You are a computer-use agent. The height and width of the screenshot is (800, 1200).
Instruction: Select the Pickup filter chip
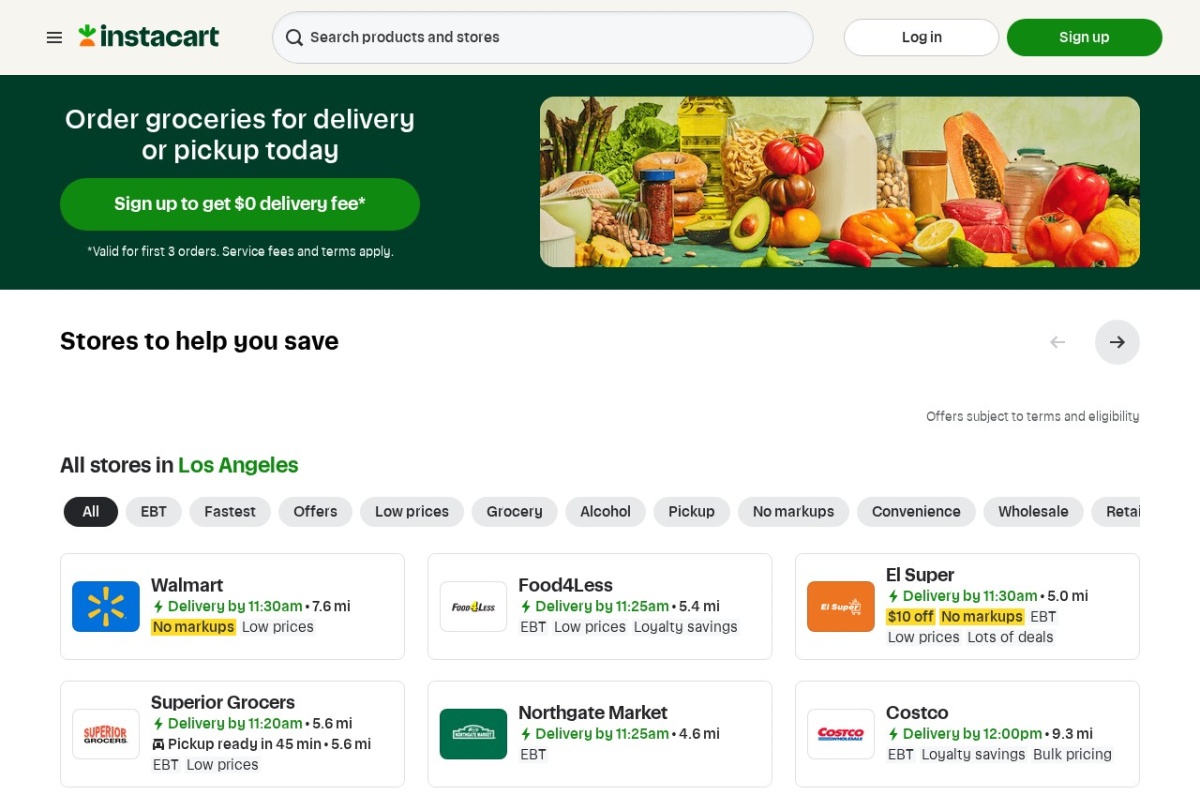coord(692,511)
